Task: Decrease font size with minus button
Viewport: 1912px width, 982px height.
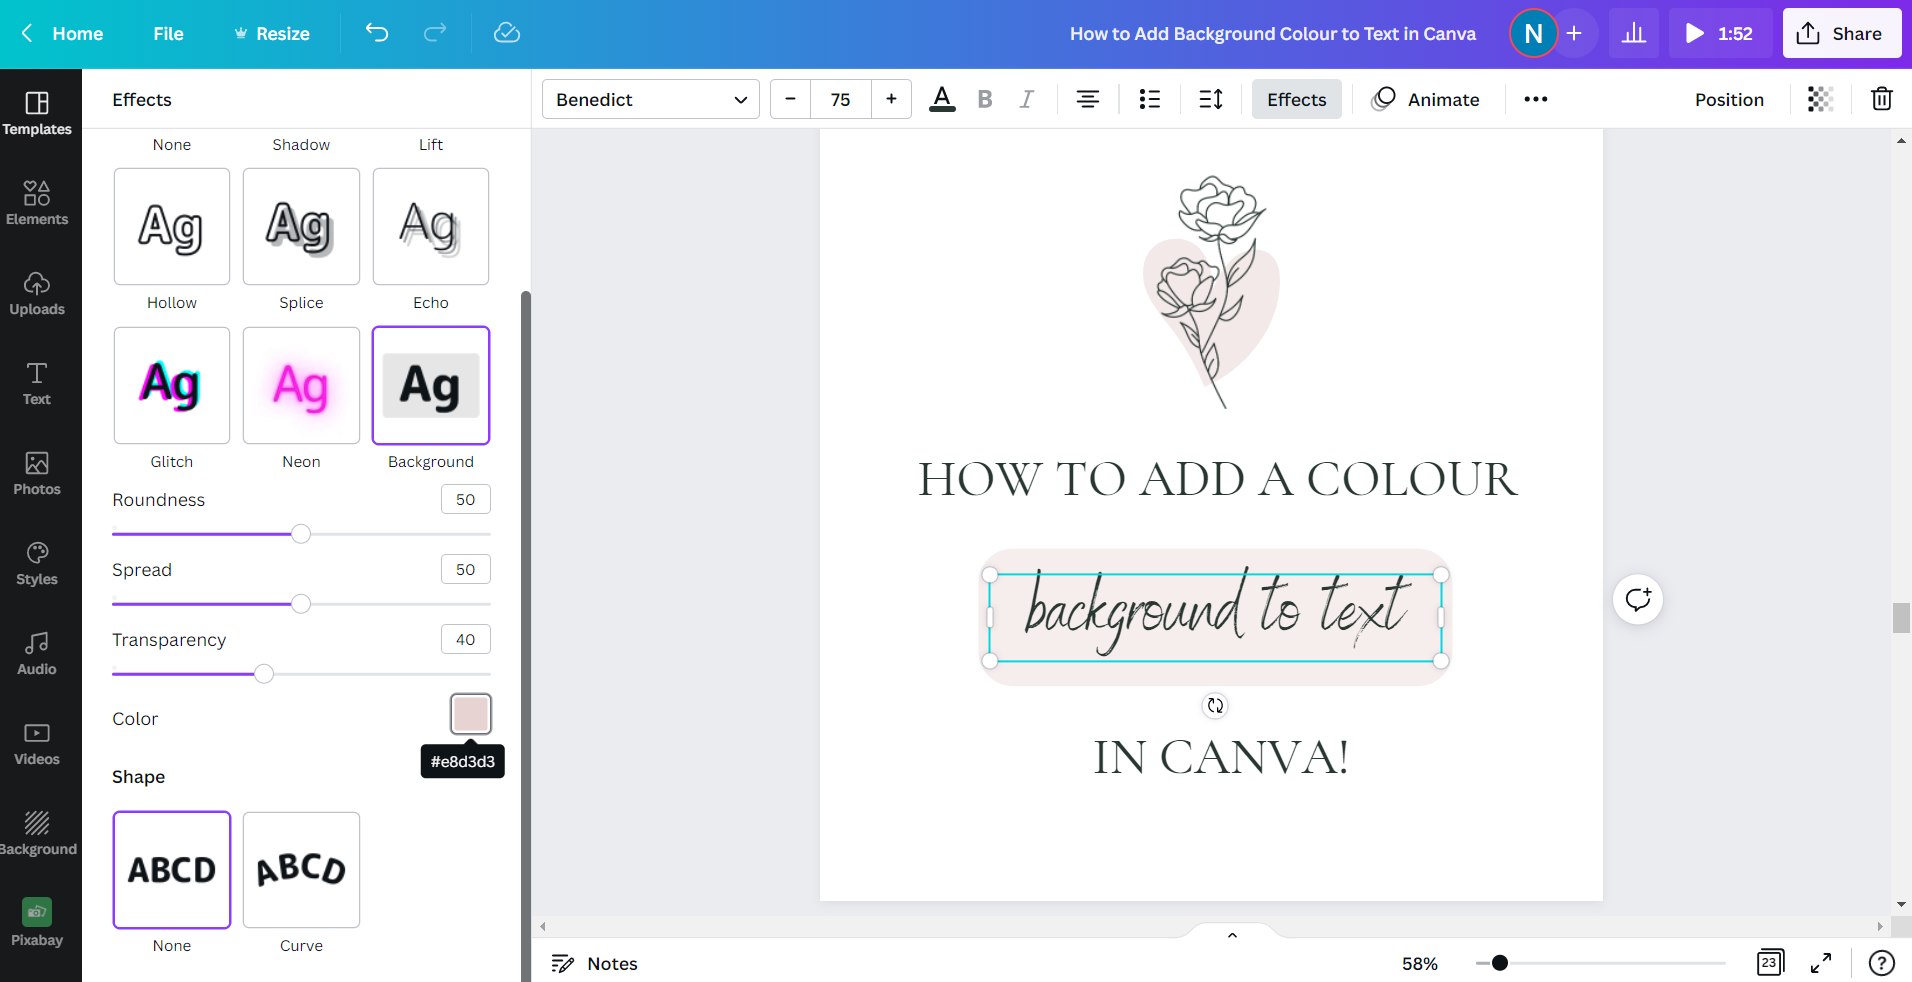Action: pos(790,99)
